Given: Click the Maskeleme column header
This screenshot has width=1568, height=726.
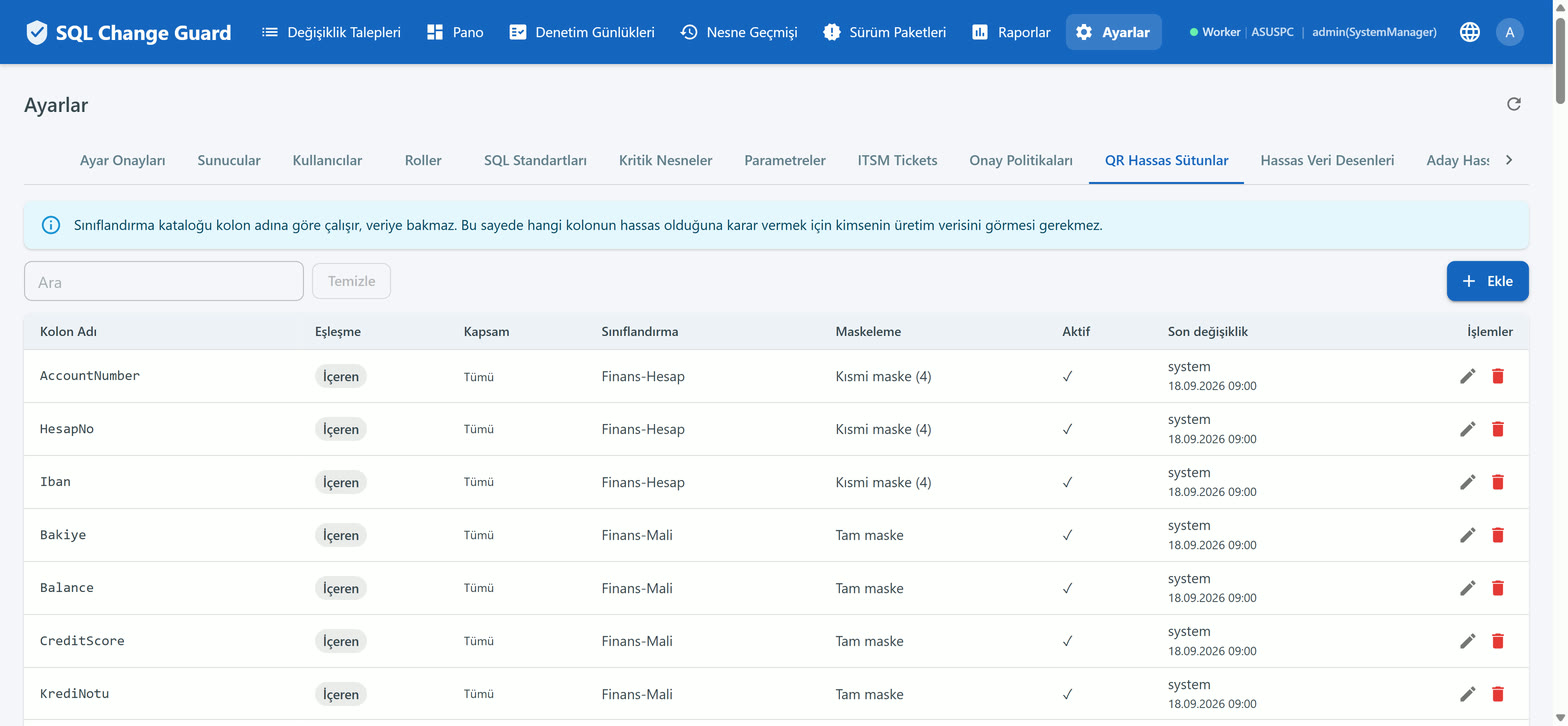Looking at the screenshot, I should 868,332.
